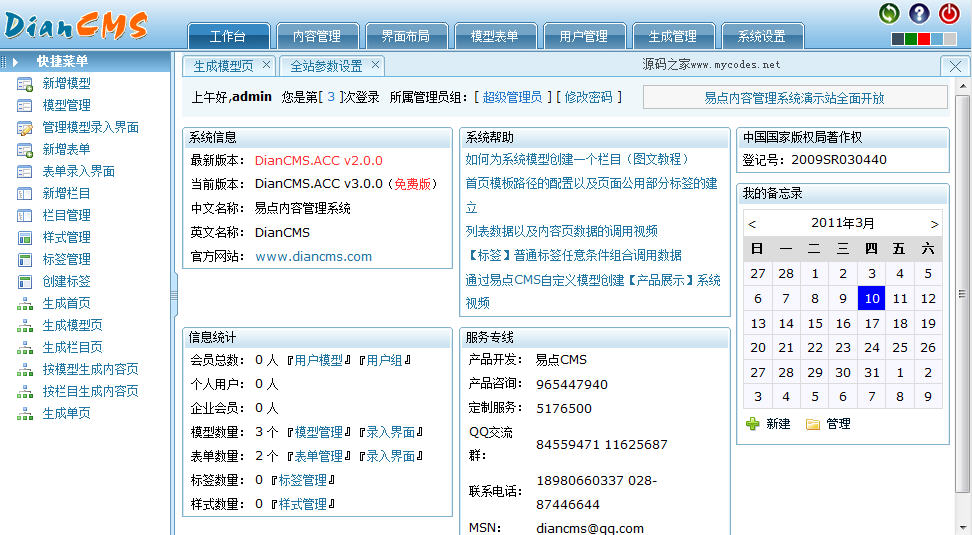Click 模型管理 link in 模型数量 row
The height and width of the screenshot is (535, 972).
coord(319,432)
